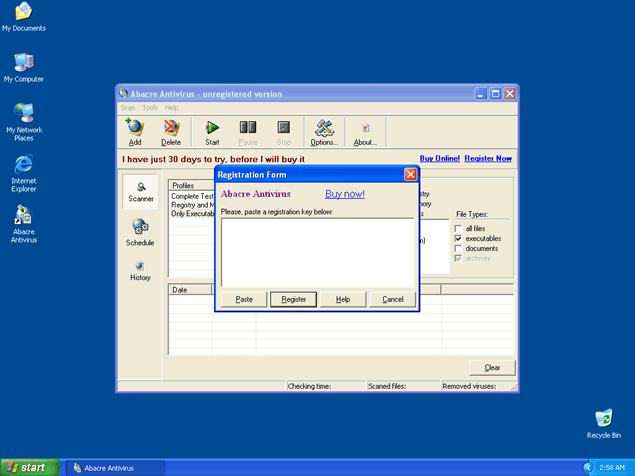Image resolution: width=635 pixels, height=476 pixels.
Task: Click inside the registration key text box
Action: click(x=317, y=250)
